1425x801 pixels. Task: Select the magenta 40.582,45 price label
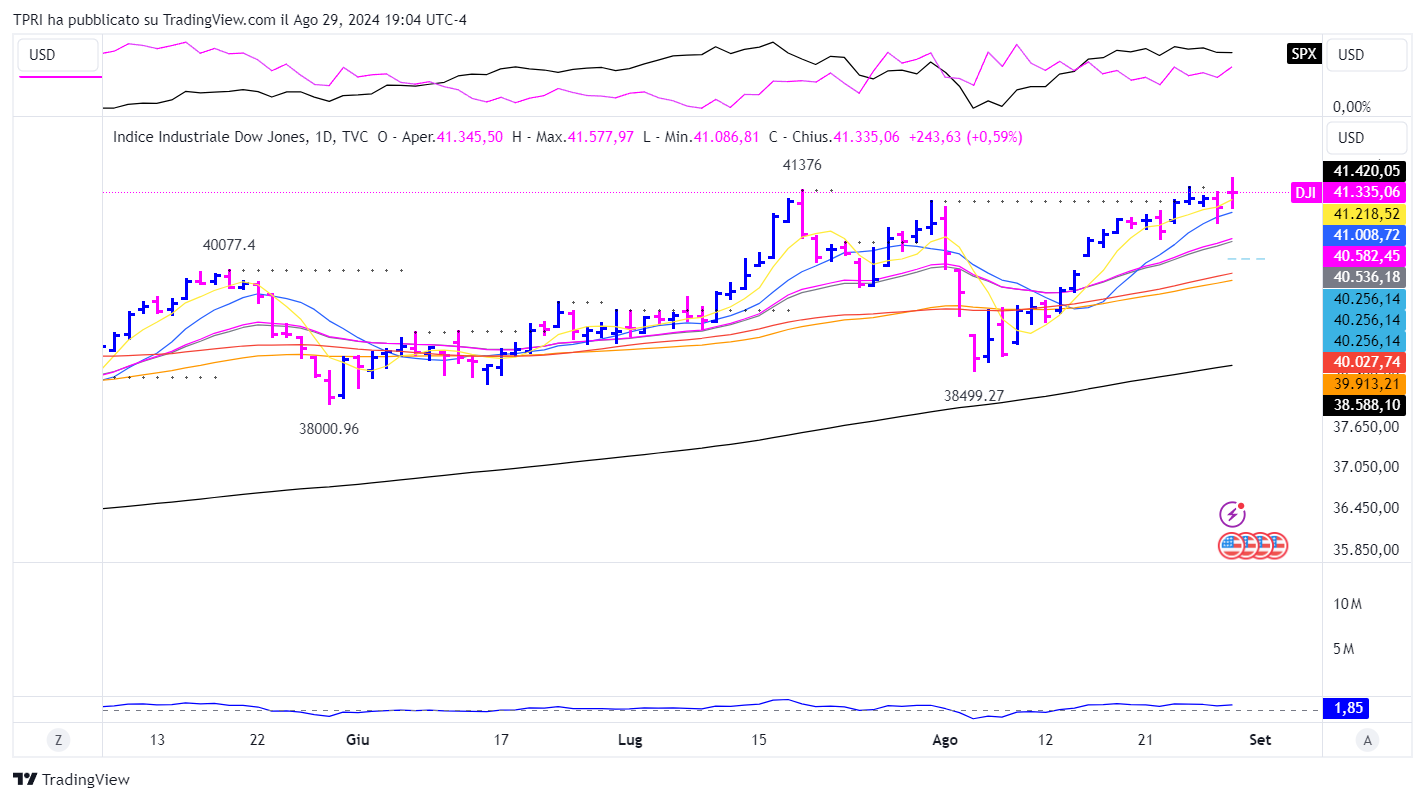(x=1364, y=256)
